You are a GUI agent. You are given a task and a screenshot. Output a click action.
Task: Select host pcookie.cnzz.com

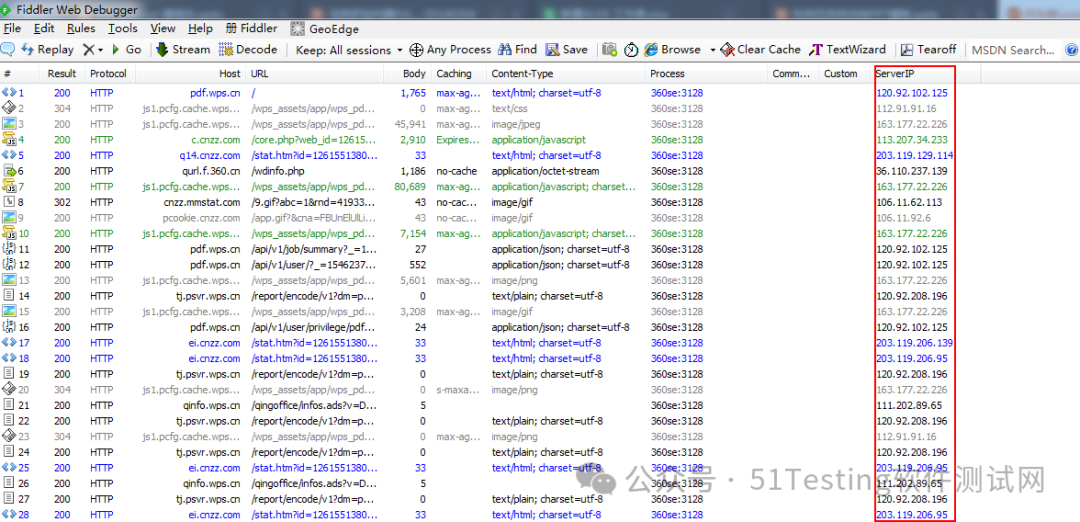click(x=201, y=218)
